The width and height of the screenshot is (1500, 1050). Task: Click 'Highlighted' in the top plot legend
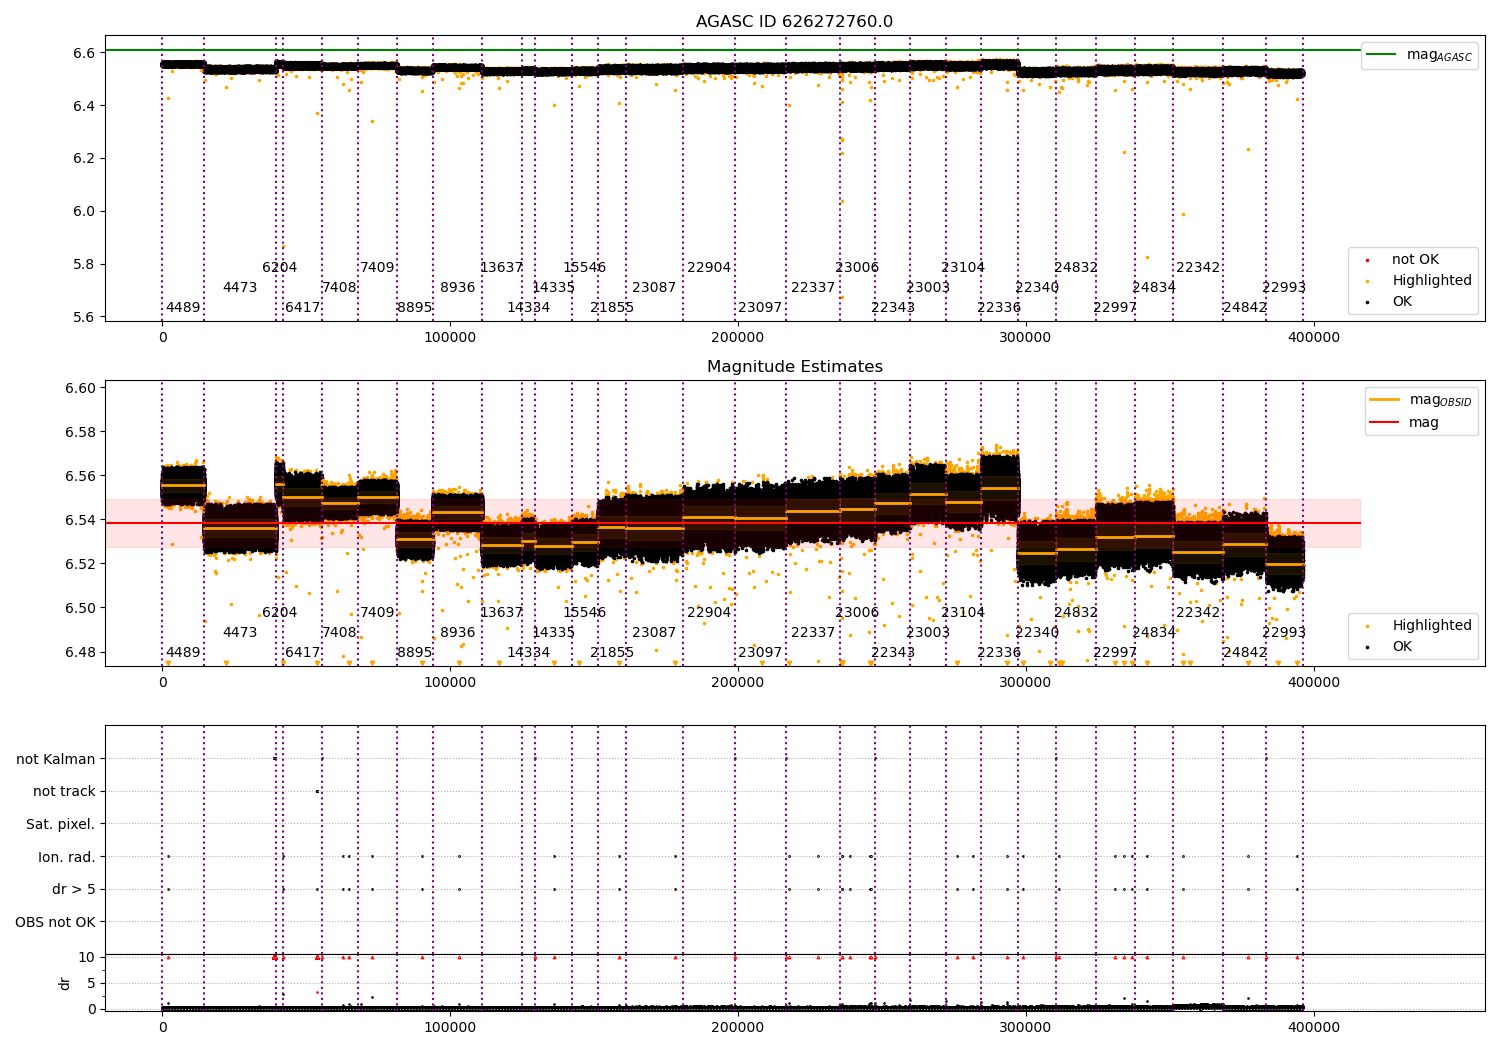[1432, 281]
